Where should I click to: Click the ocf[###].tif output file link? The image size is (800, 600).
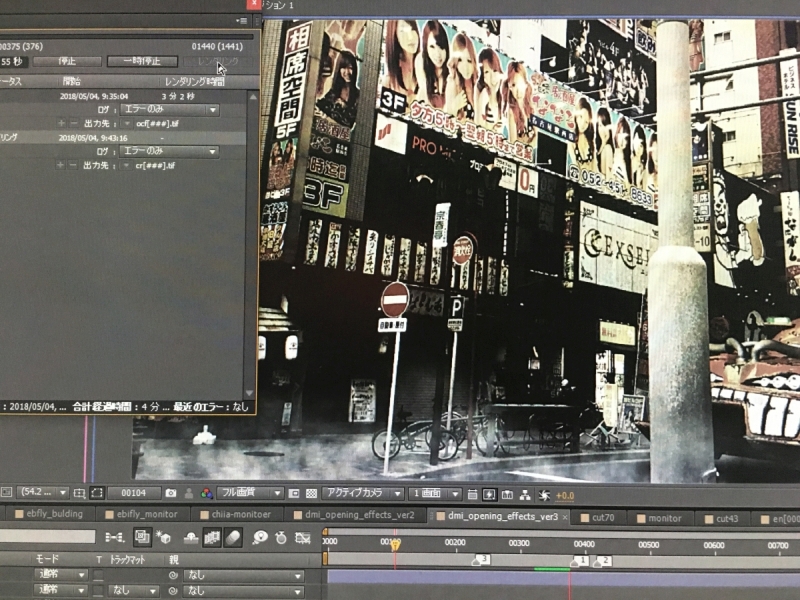tap(157, 123)
